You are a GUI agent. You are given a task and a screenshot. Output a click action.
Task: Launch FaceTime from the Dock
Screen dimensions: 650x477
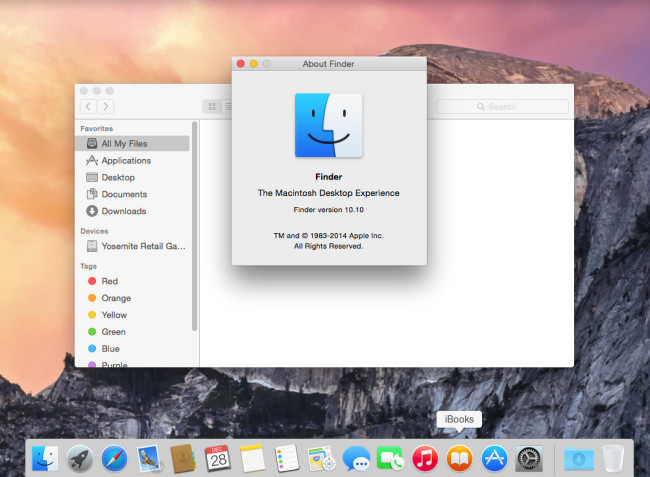point(390,458)
